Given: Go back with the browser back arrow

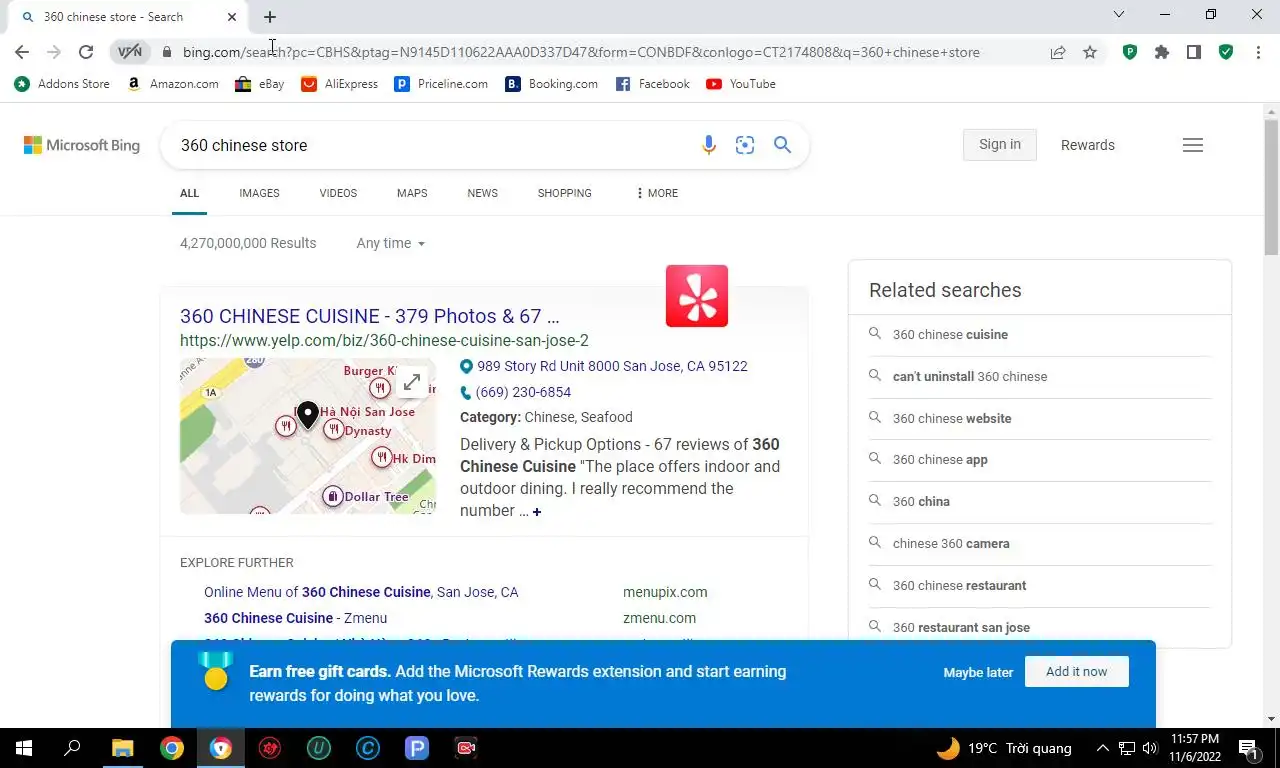Looking at the screenshot, I should [x=22, y=52].
